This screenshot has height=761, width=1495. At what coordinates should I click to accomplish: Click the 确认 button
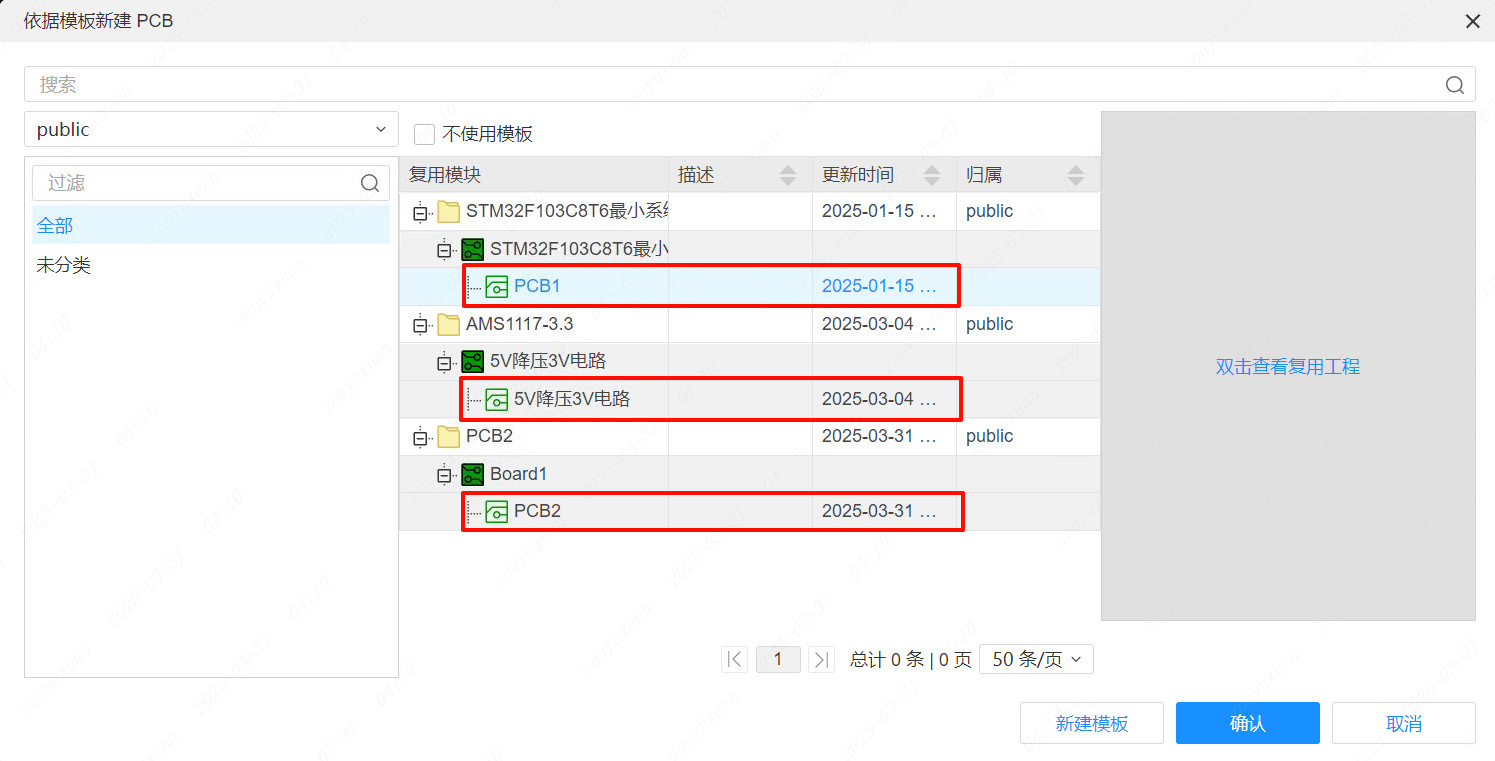tap(1247, 722)
